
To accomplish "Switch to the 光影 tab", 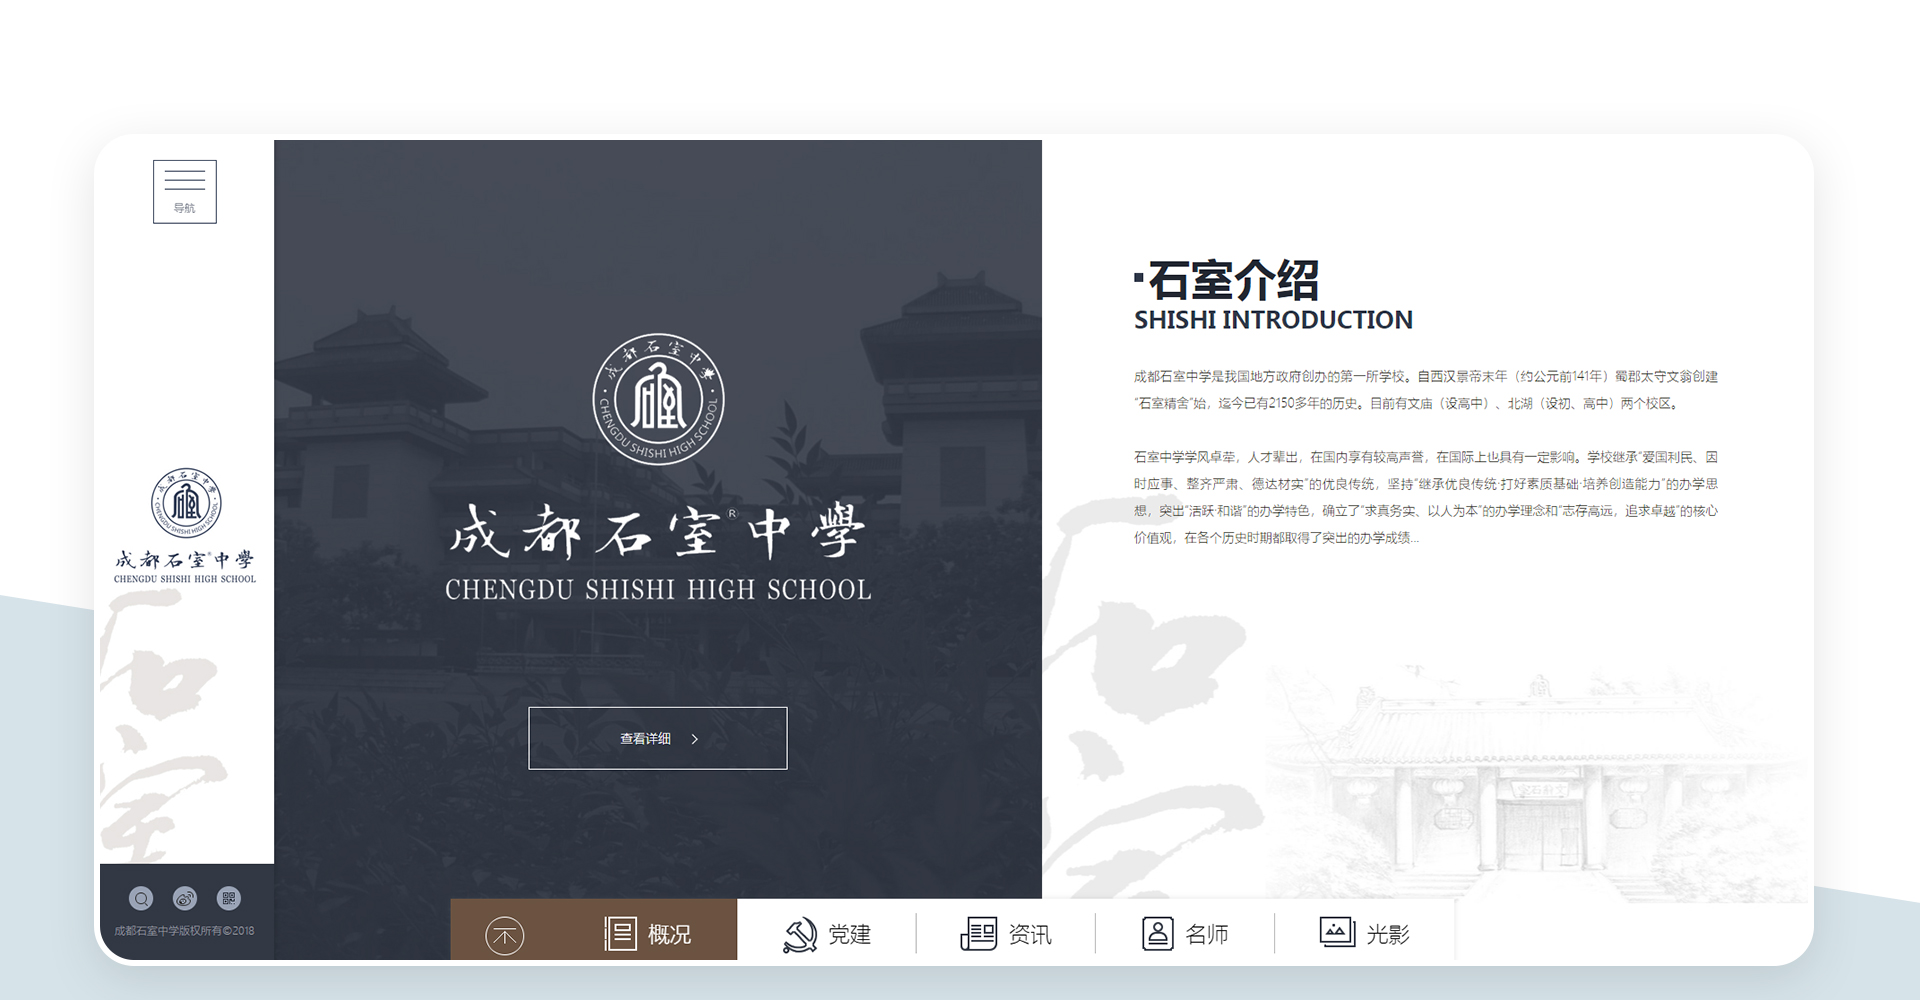I will click(1388, 934).
